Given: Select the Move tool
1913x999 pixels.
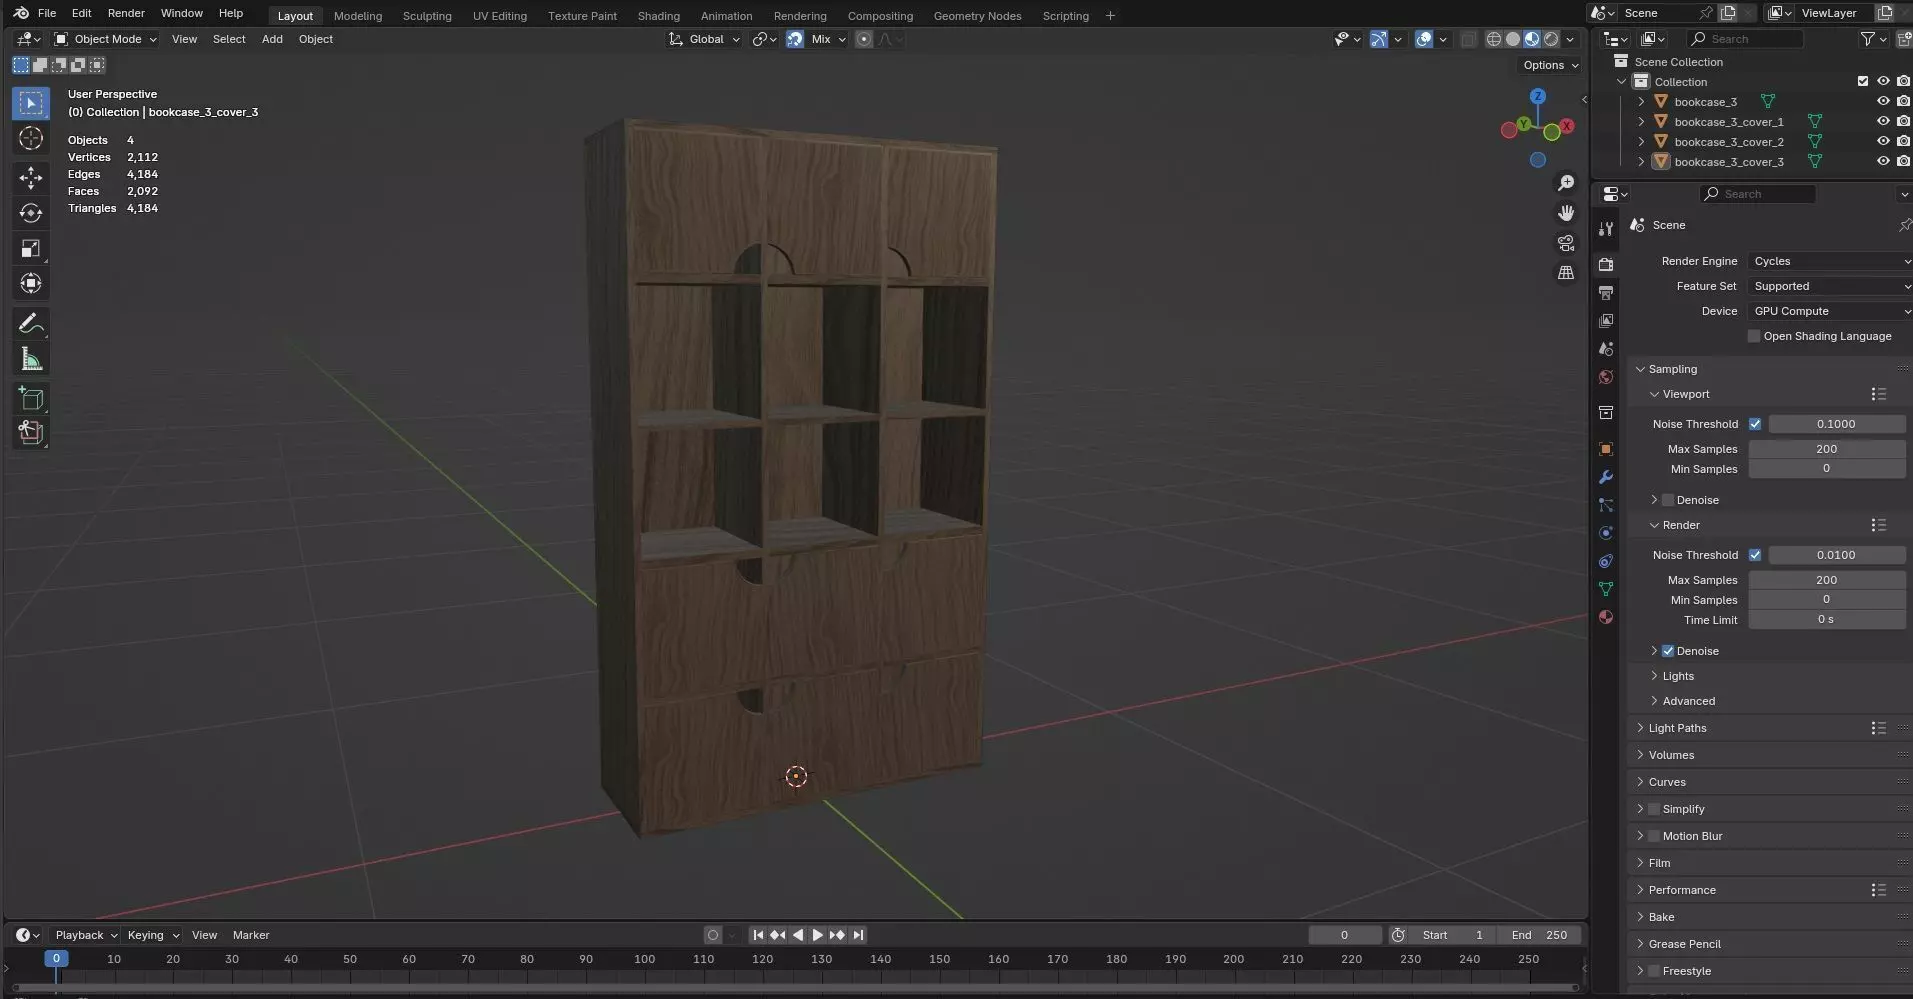Looking at the screenshot, I should click(x=31, y=178).
